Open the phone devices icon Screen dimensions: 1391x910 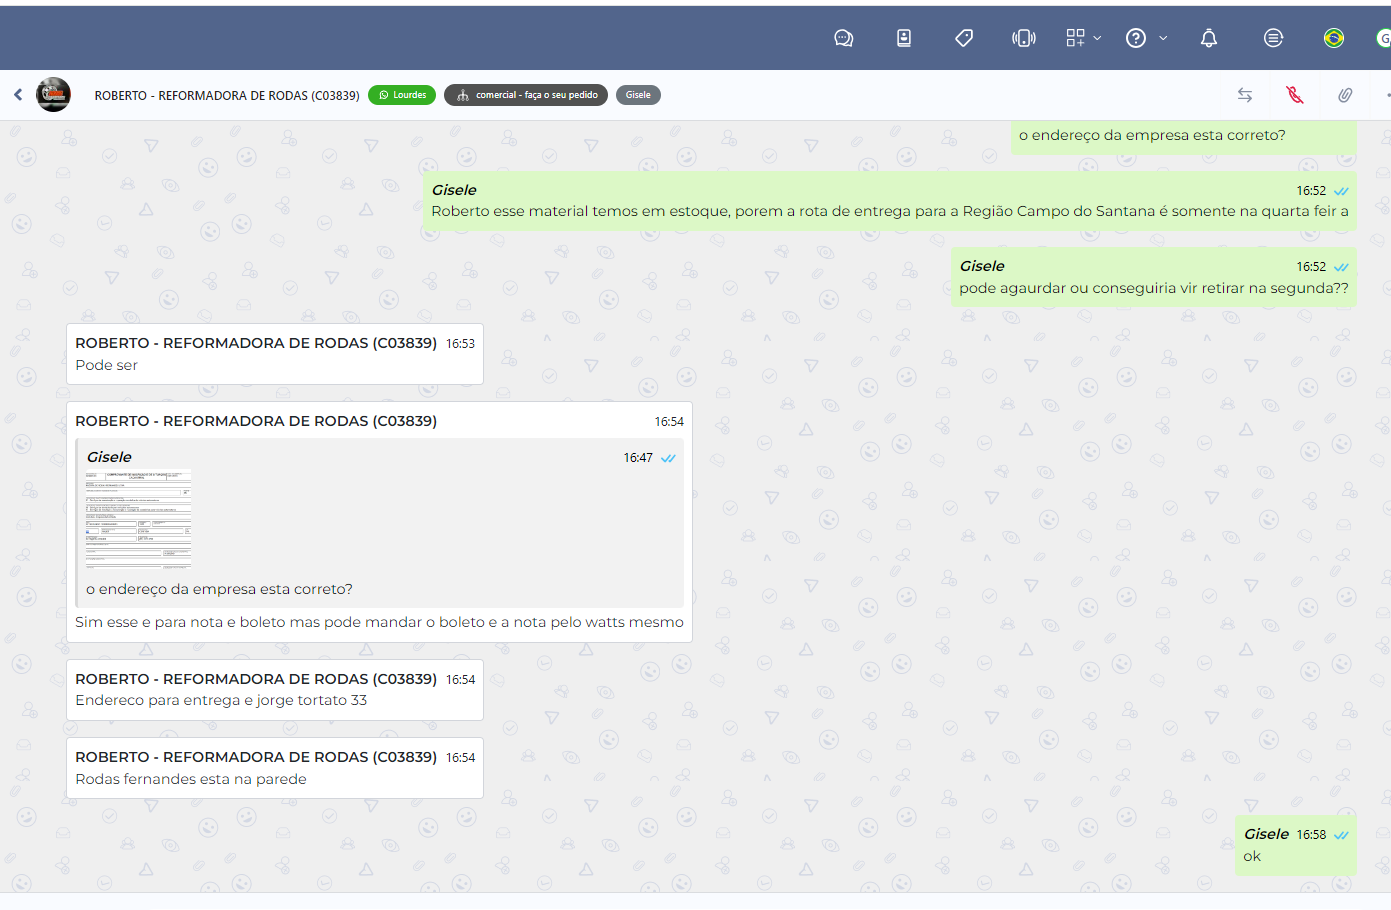pos(1024,38)
